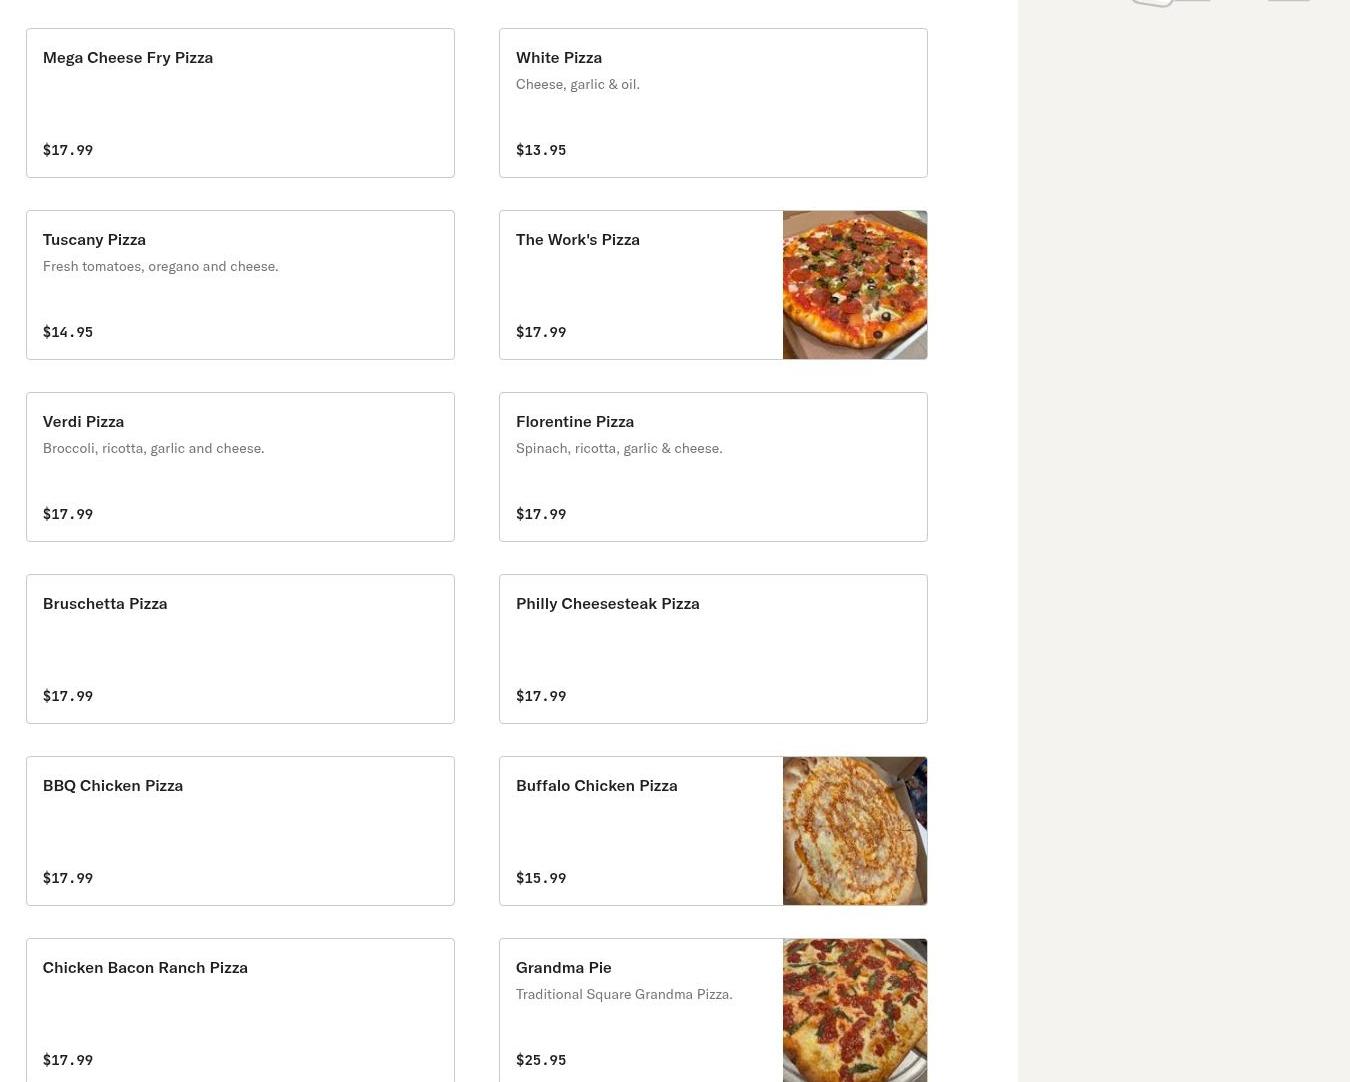1350x1082 pixels.
Task: Click 'Spinach, ricotta, garlic & cheese.' text
Action: [x=619, y=448]
